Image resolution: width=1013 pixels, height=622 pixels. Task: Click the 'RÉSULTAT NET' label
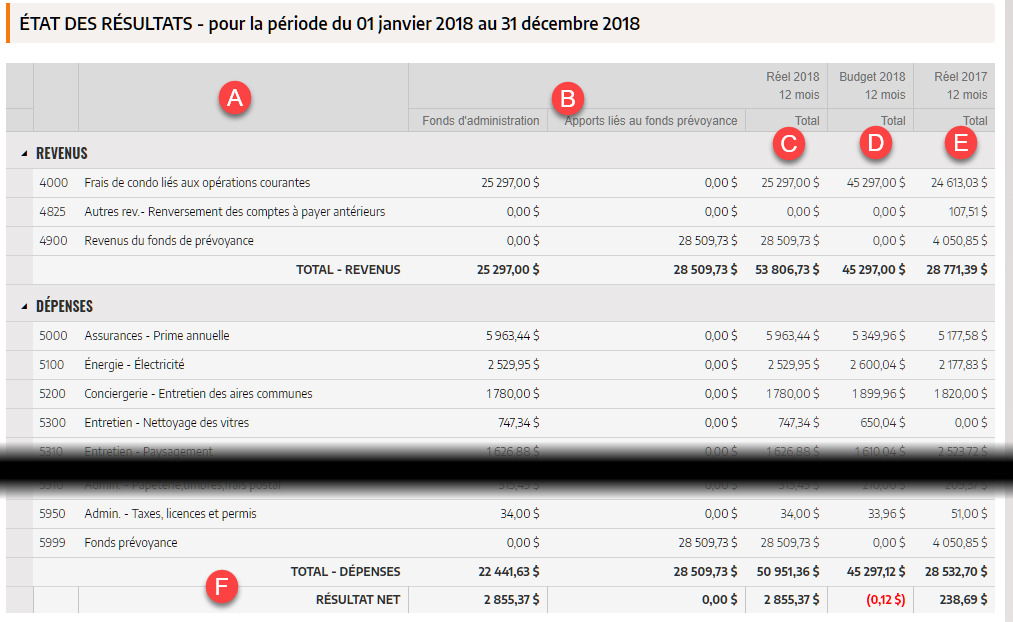[x=358, y=600]
